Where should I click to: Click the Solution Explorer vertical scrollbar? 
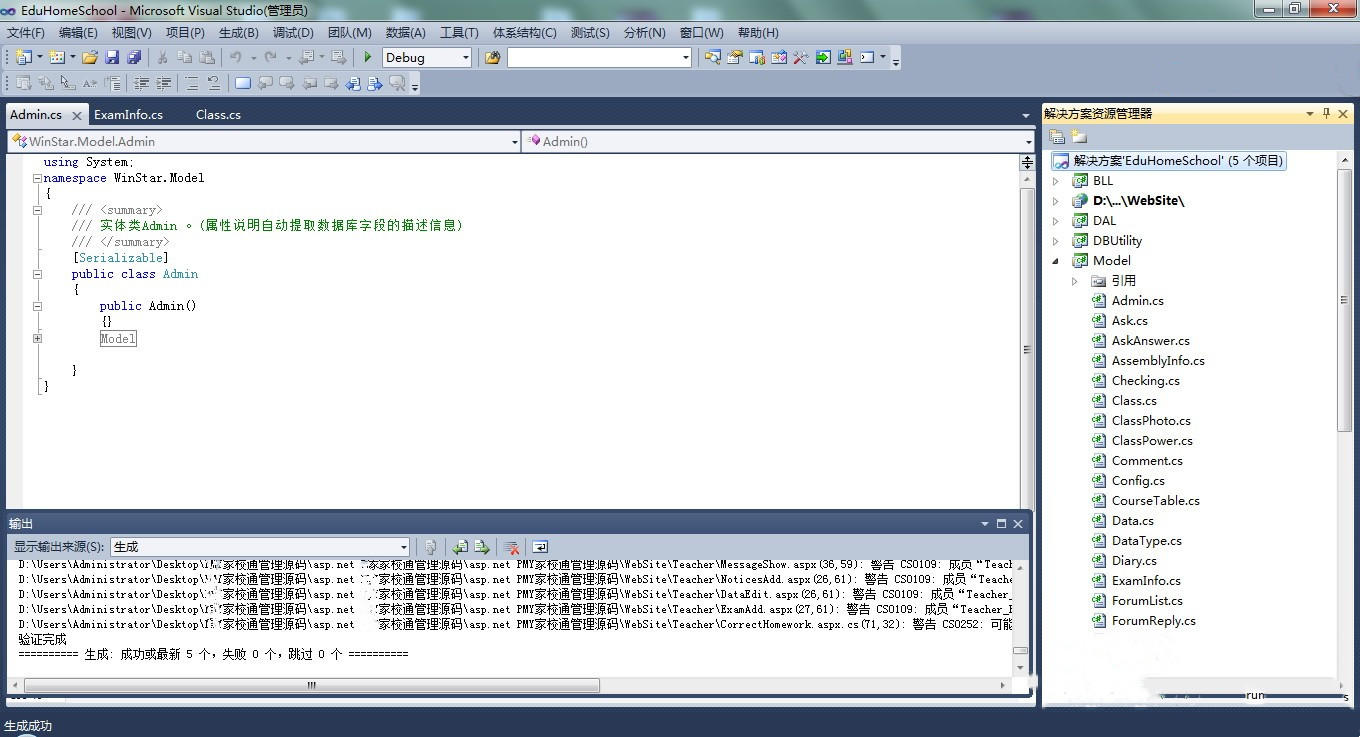coord(1344,300)
